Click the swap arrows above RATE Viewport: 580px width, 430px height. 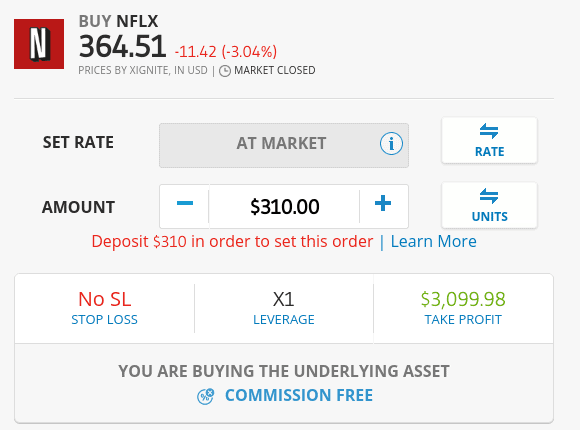(489, 131)
